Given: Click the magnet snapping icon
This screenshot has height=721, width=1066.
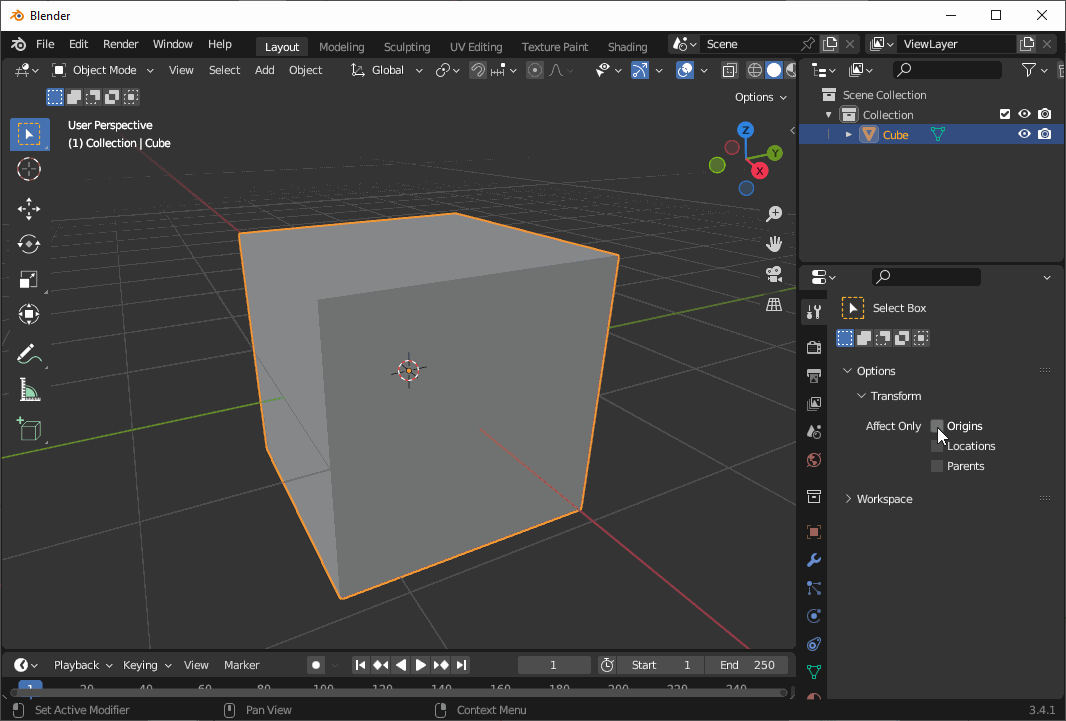Looking at the screenshot, I should point(478,70).
